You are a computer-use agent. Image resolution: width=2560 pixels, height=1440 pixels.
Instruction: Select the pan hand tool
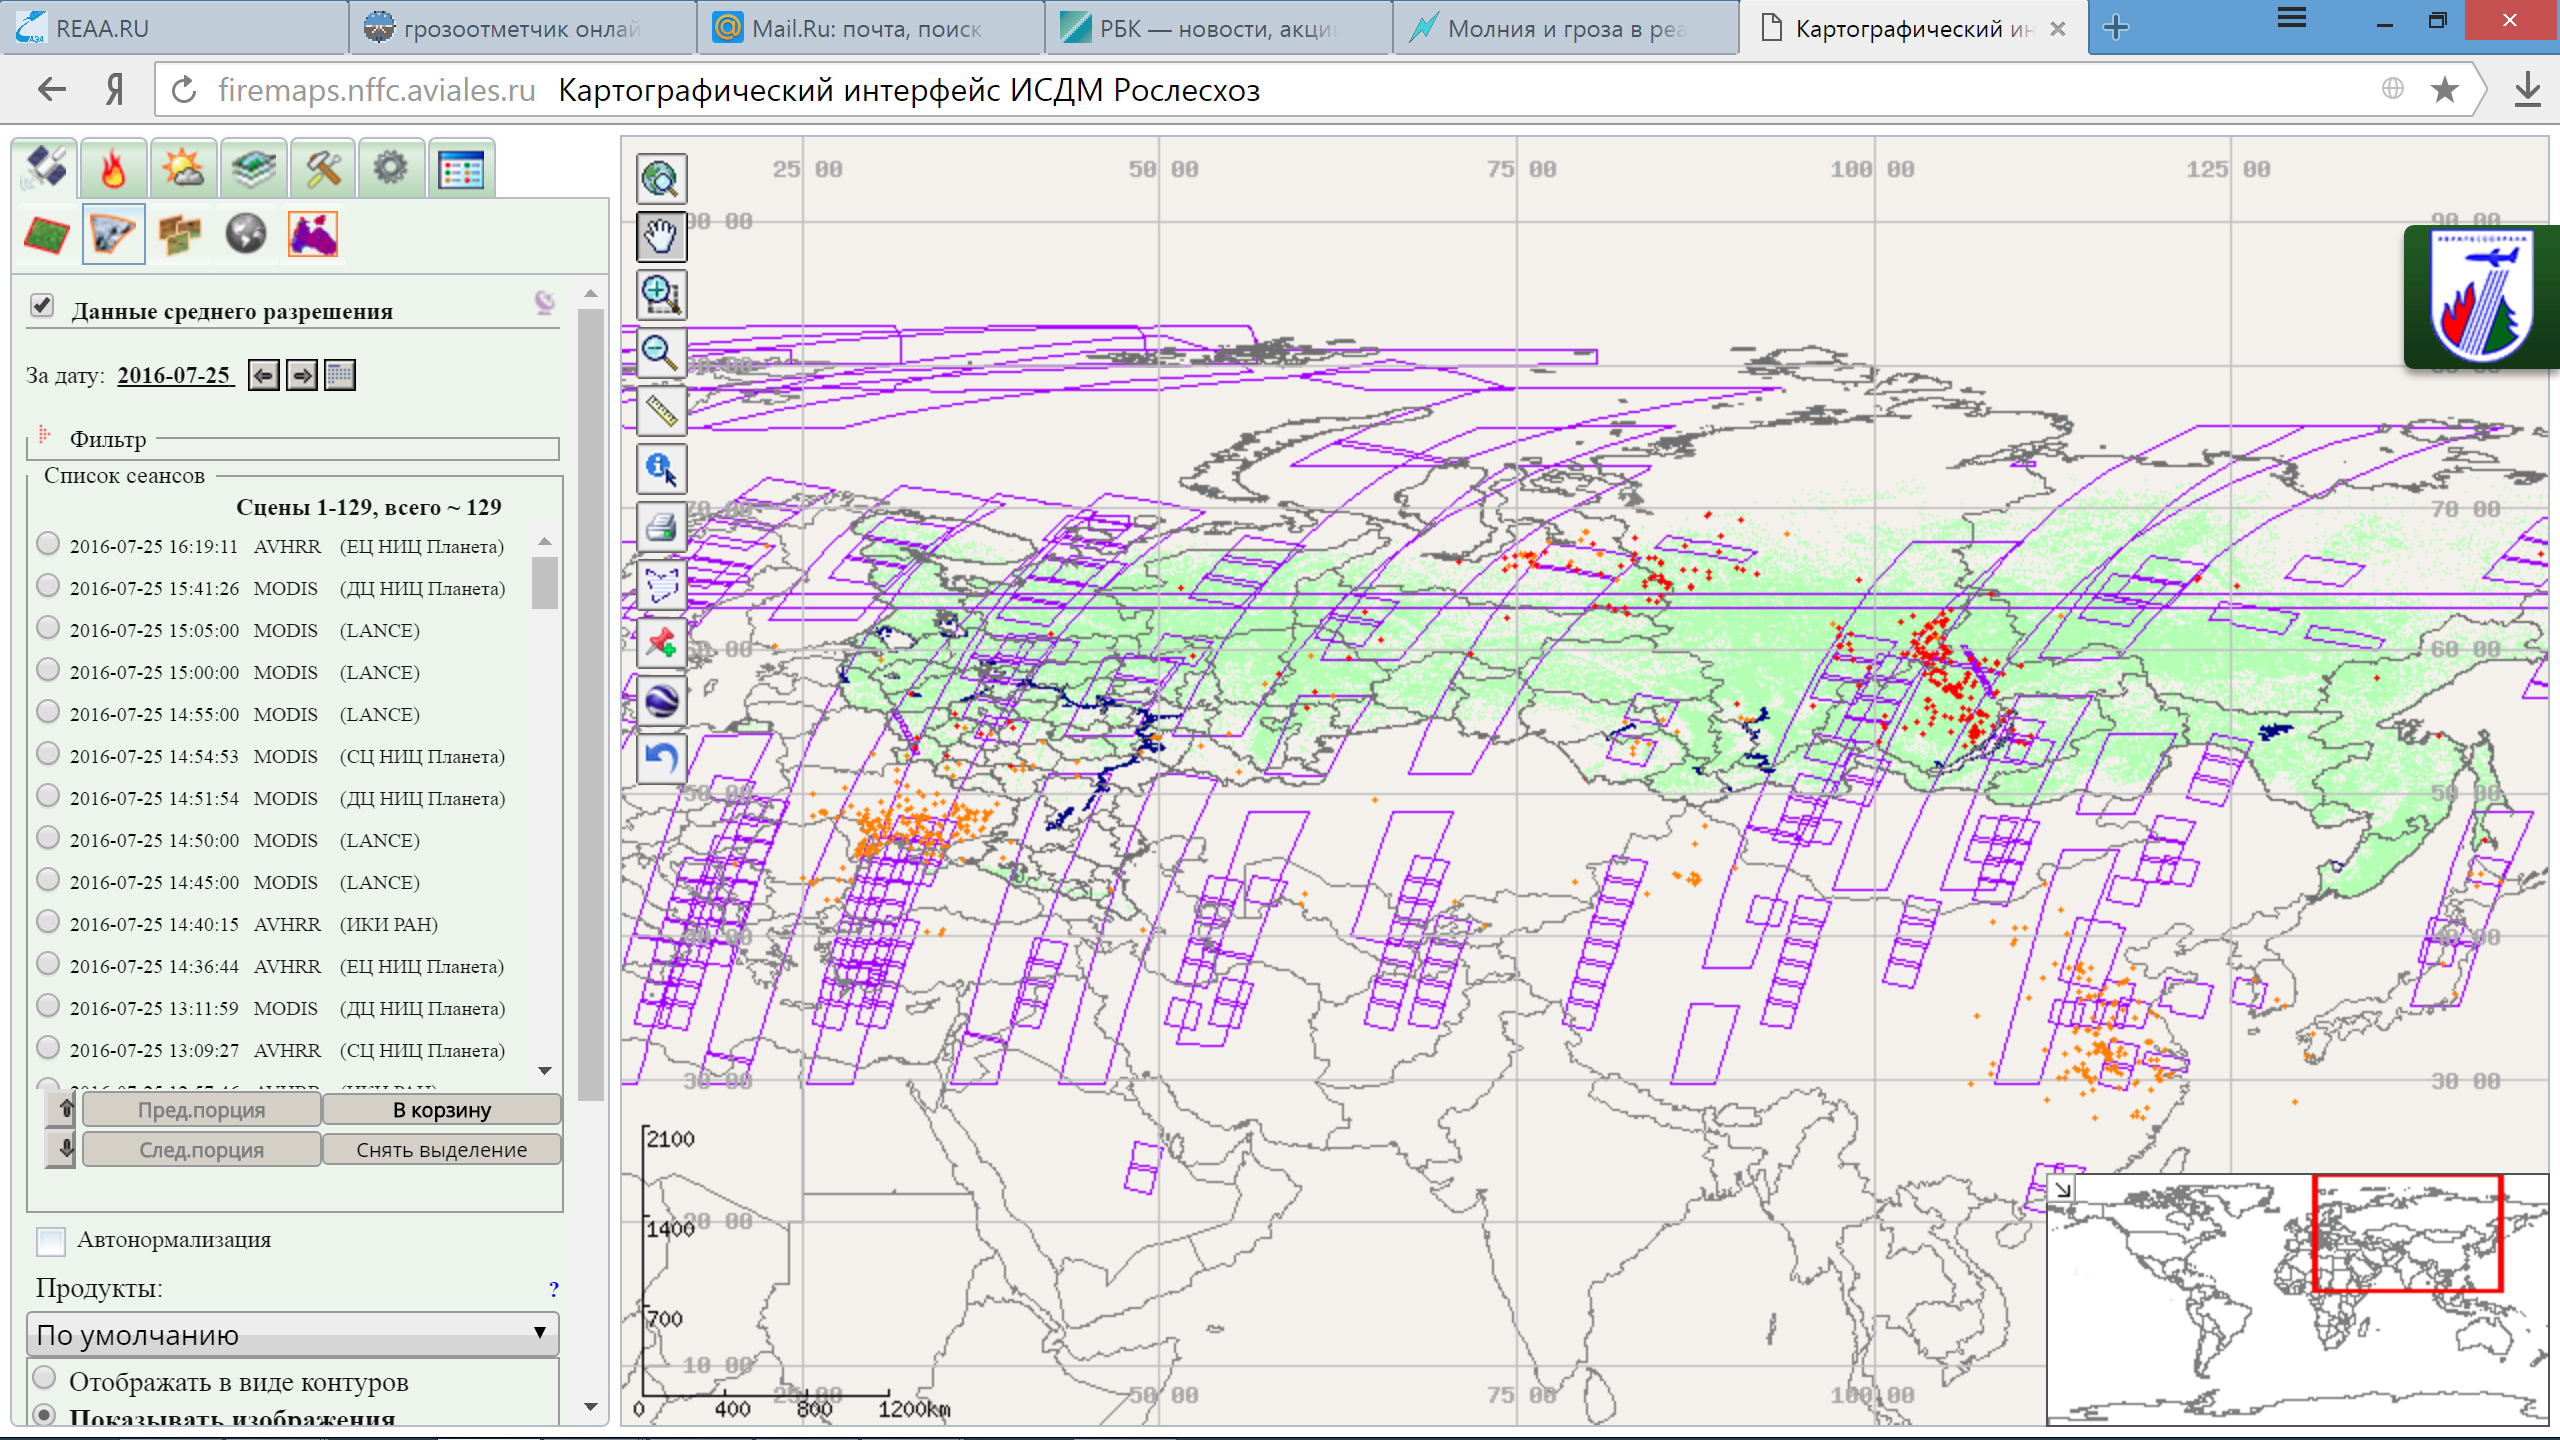(x=661, y=237)
